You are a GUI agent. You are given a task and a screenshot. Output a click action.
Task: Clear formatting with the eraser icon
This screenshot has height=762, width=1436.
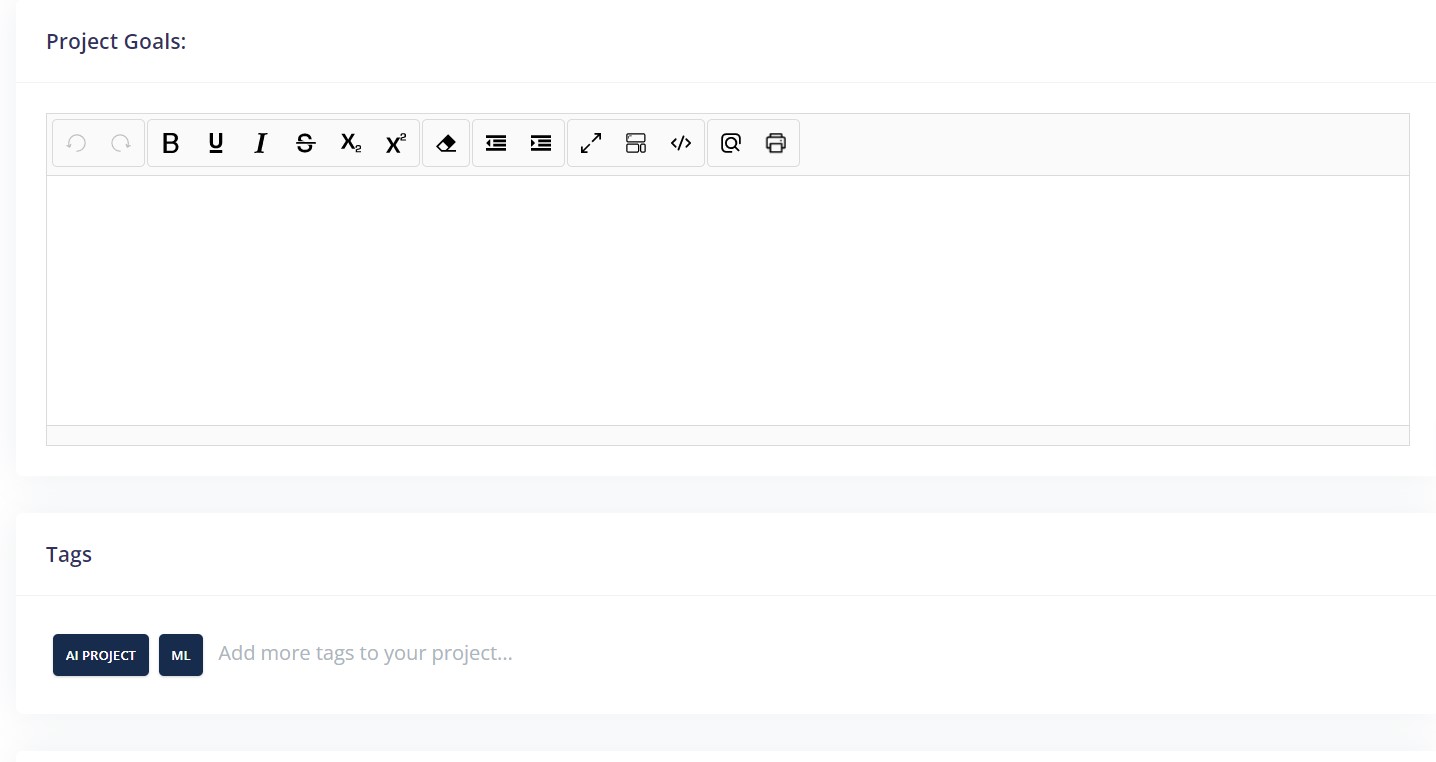point(446,143)
